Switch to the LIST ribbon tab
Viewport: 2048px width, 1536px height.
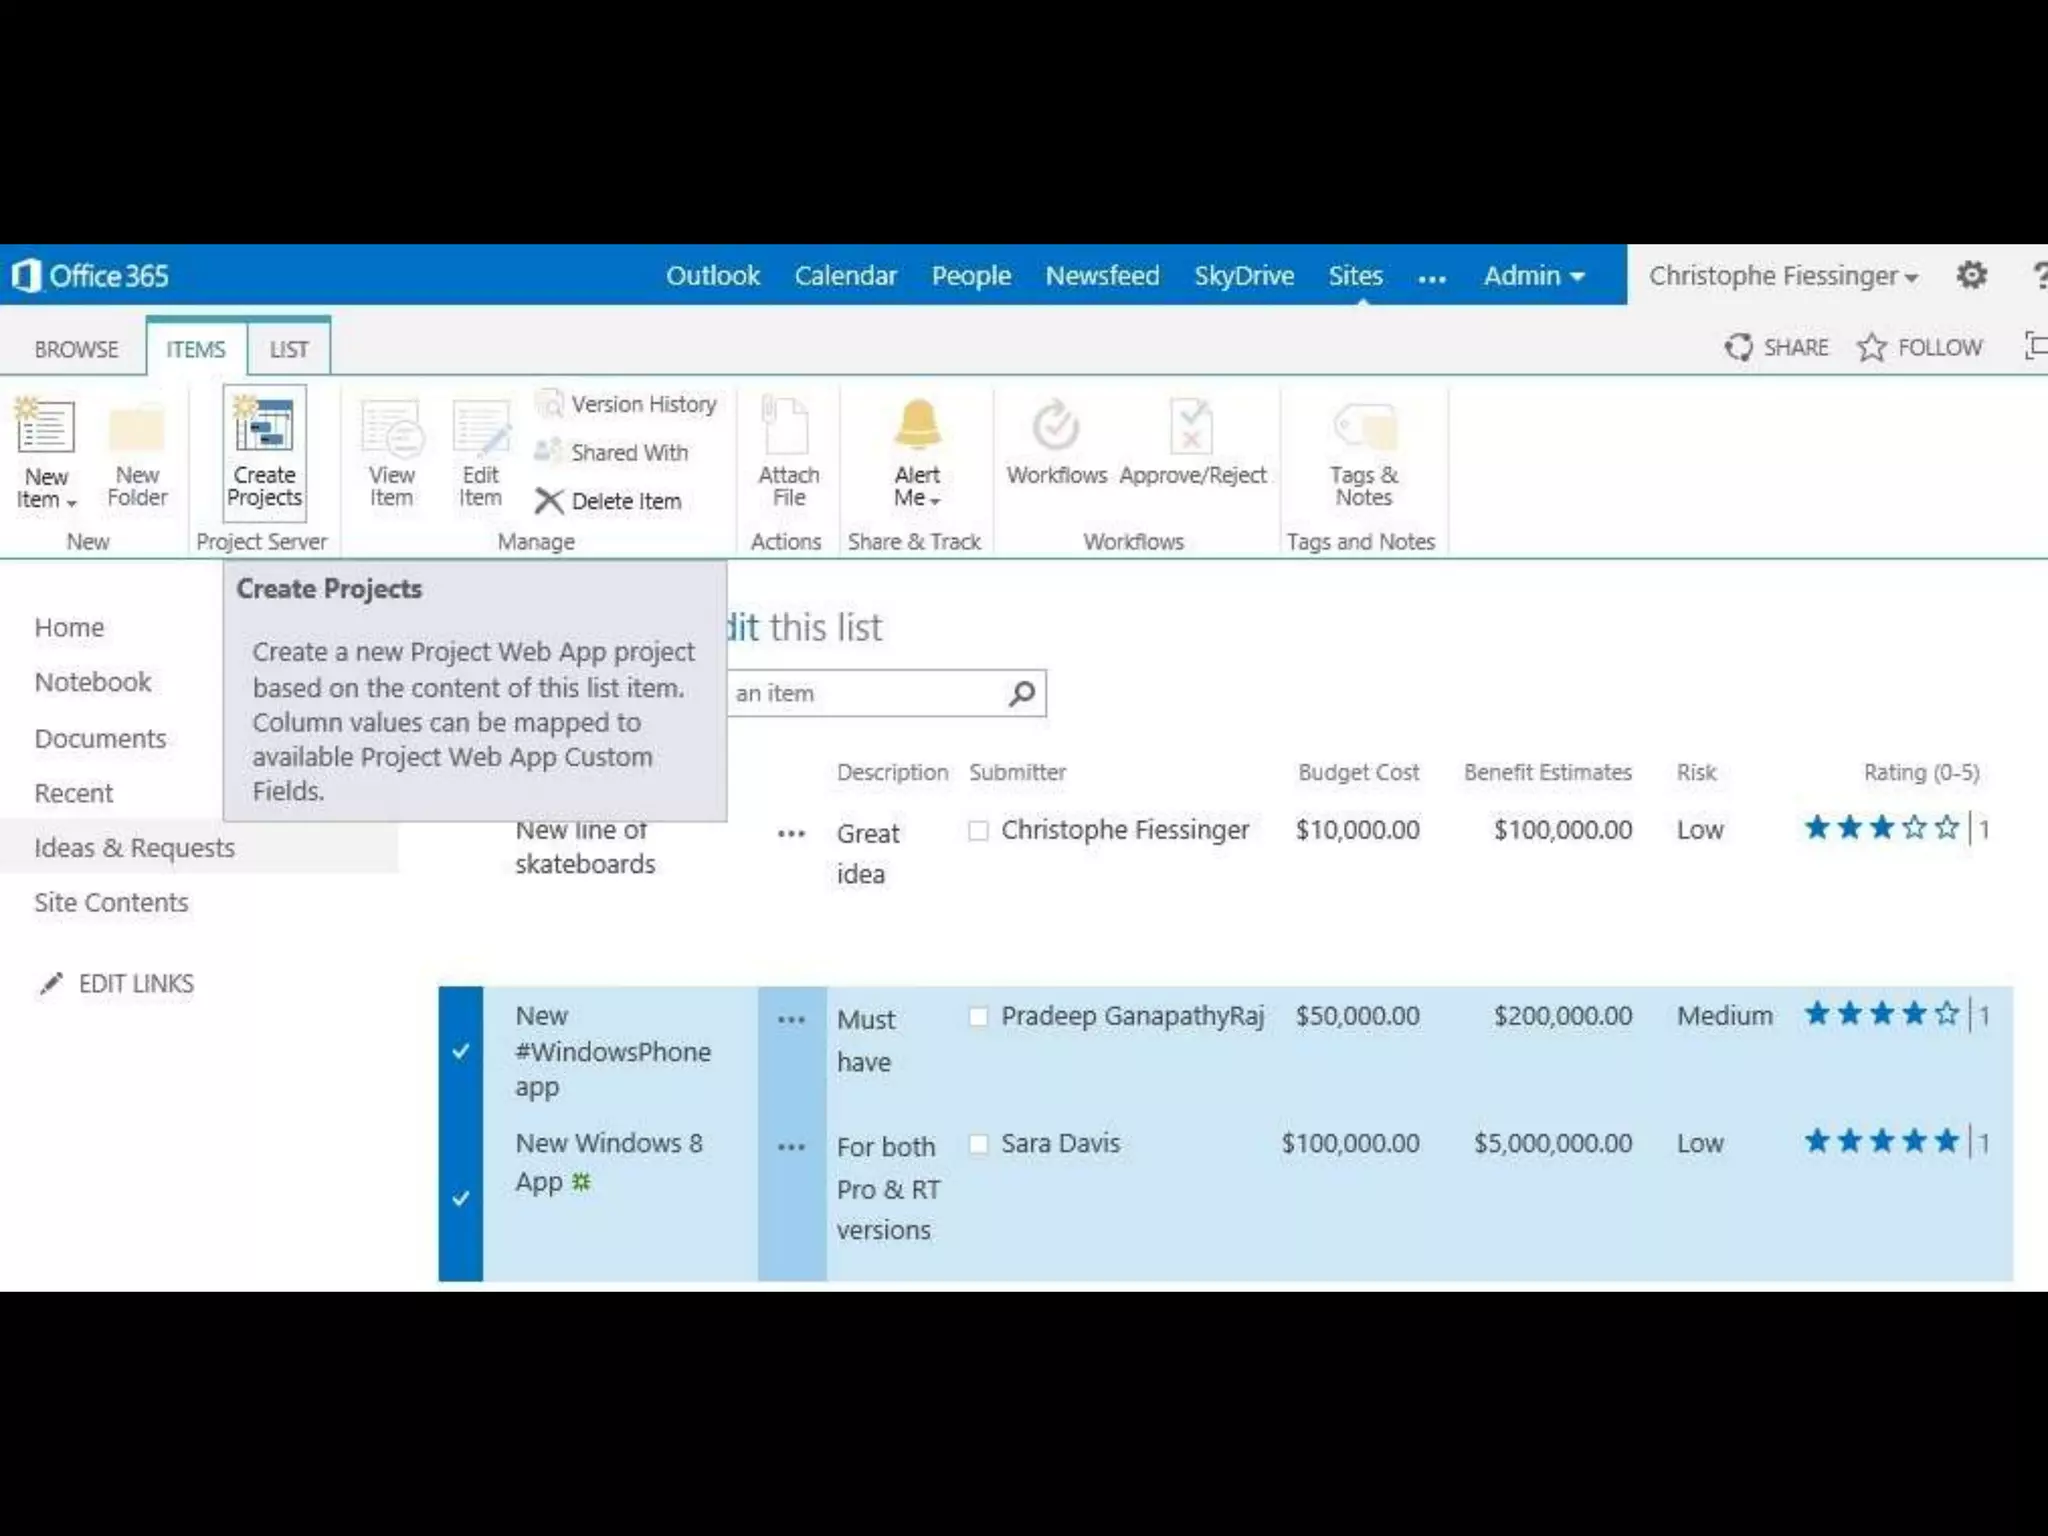288,349
